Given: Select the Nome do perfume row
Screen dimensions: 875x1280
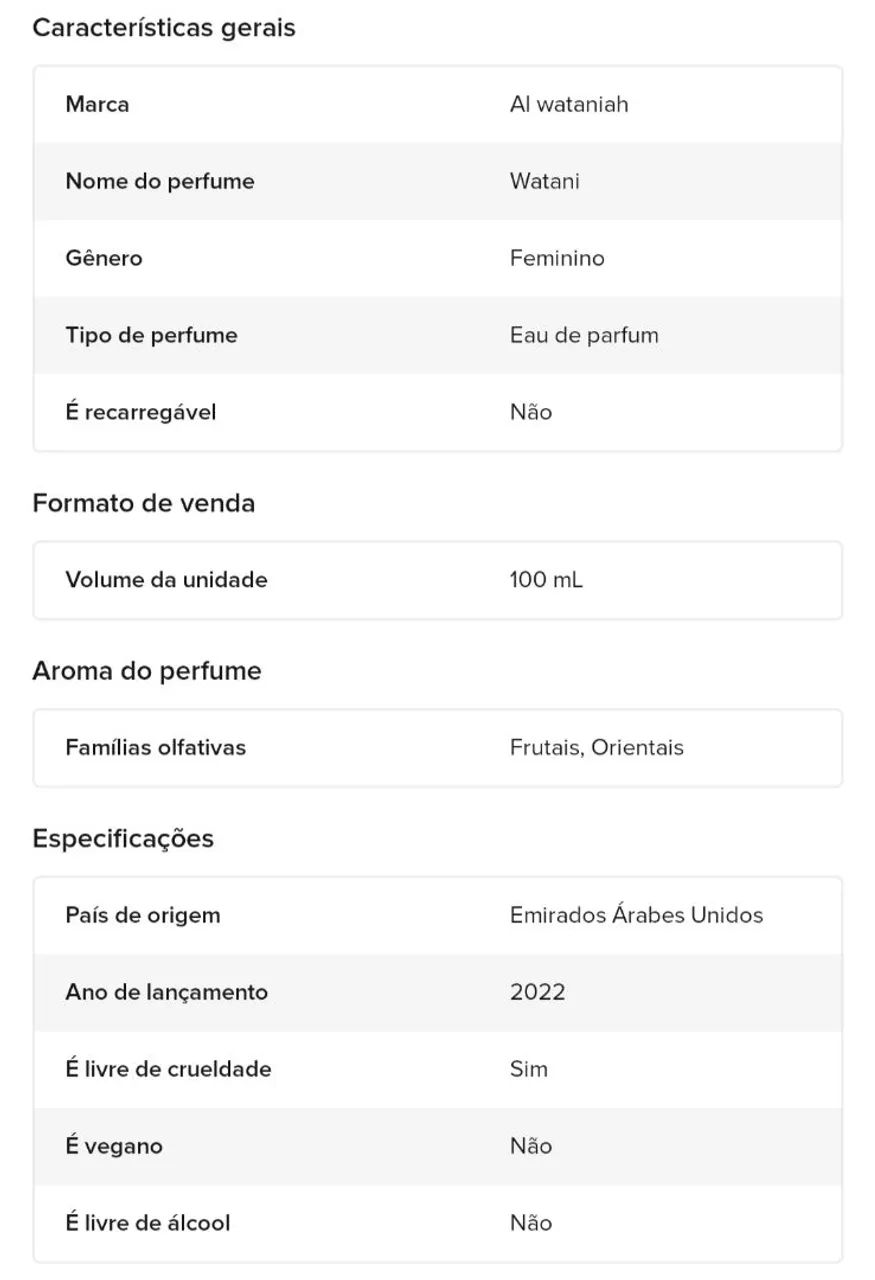Looking at the screenshot, I should [x=438, y=181].
